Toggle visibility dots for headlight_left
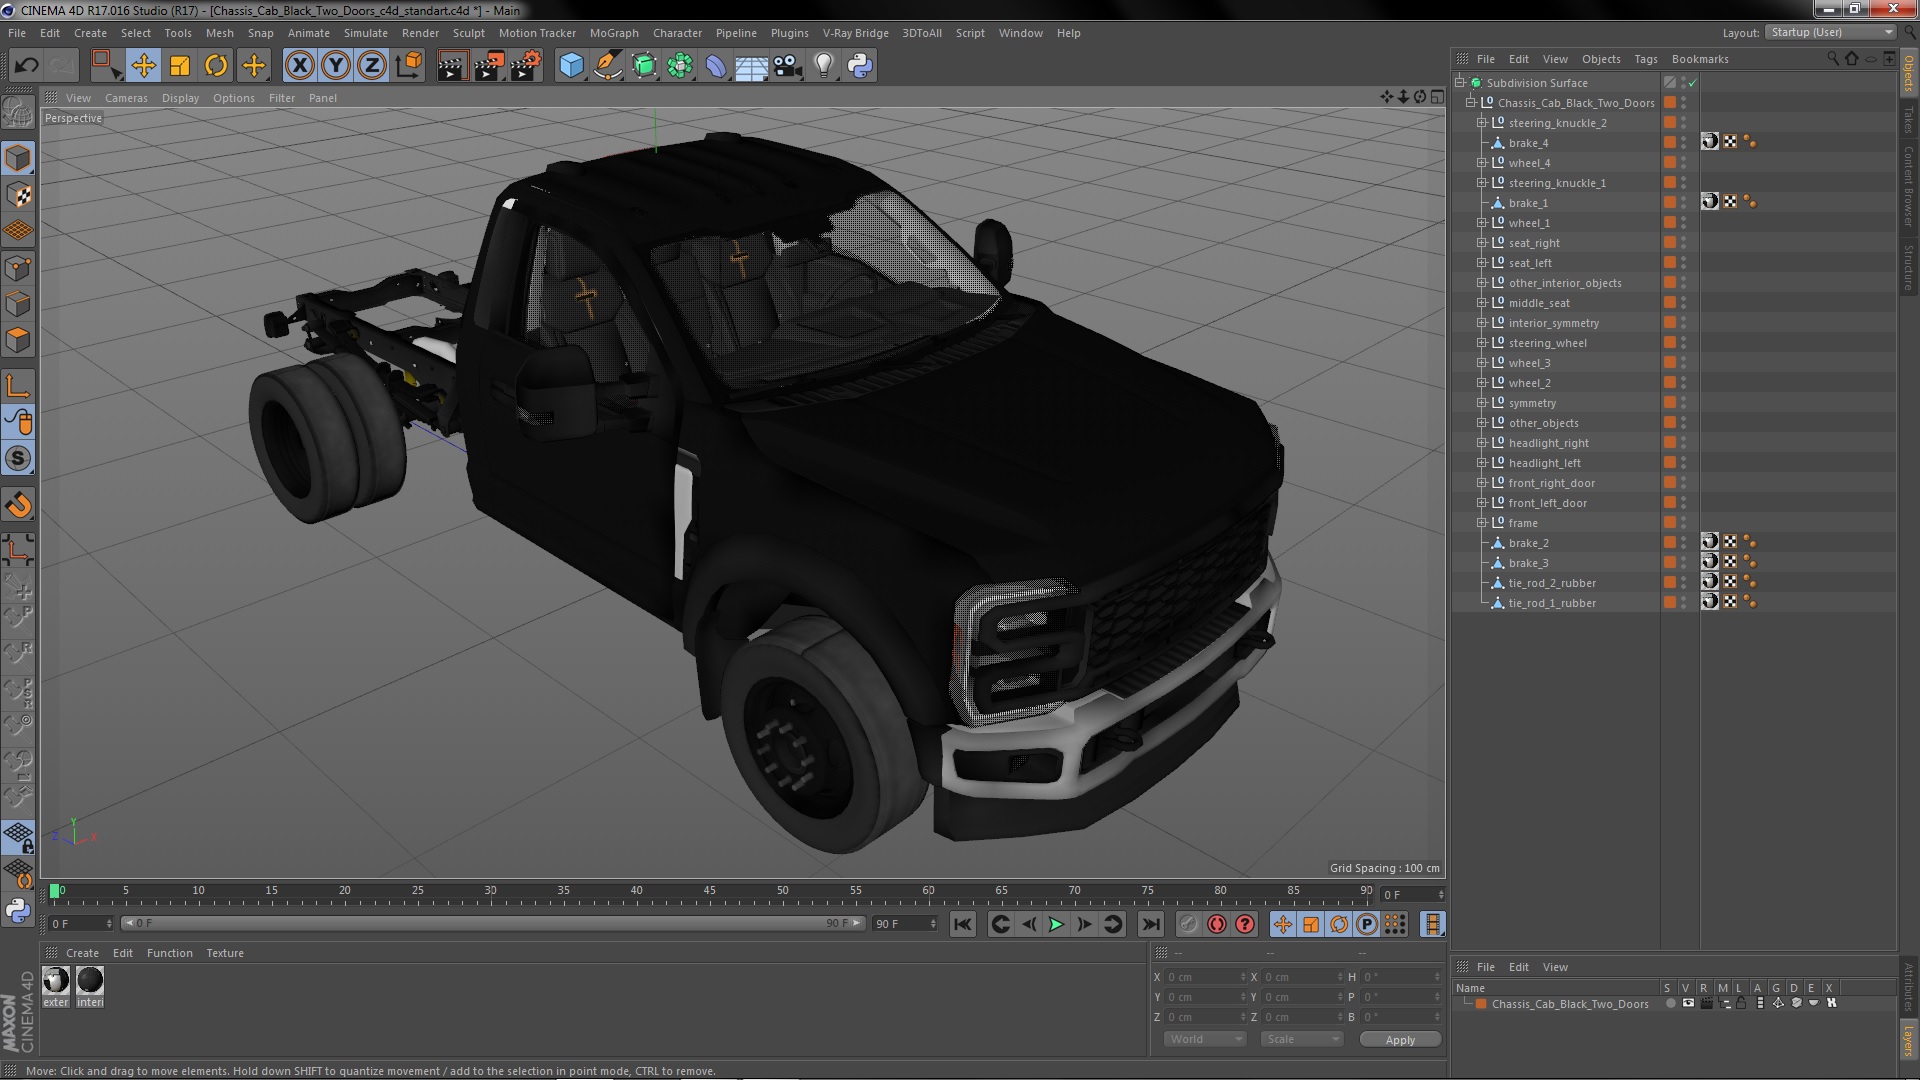This screenshot has width=1920, height=1080. point(1683,463)
